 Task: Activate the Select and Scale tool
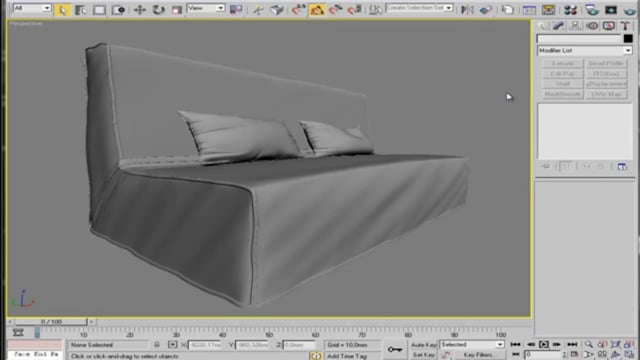coord(176,9)
